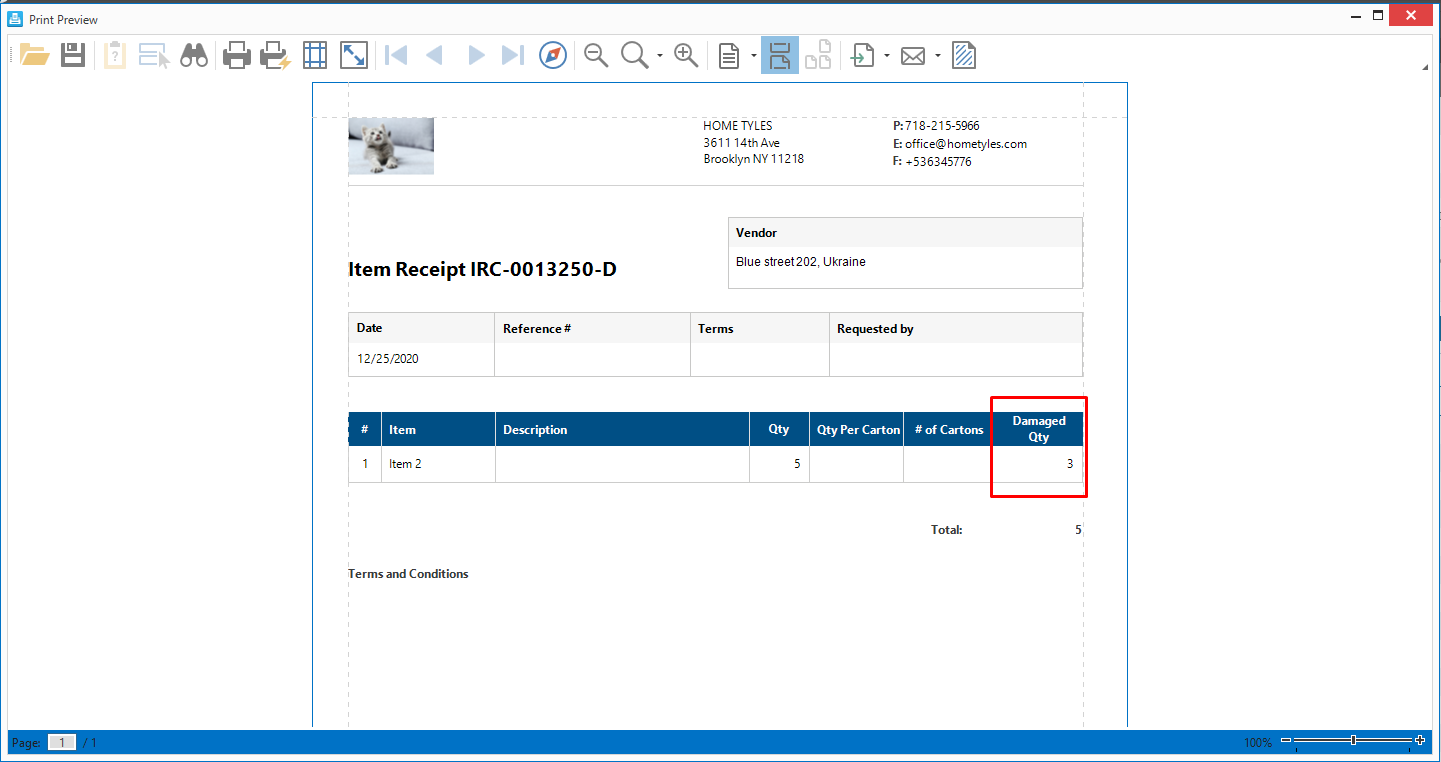This screenshot has height=762, width=1441.
Task: Click the "HOME TYLES" company name
Action: [x=738, y=126]
